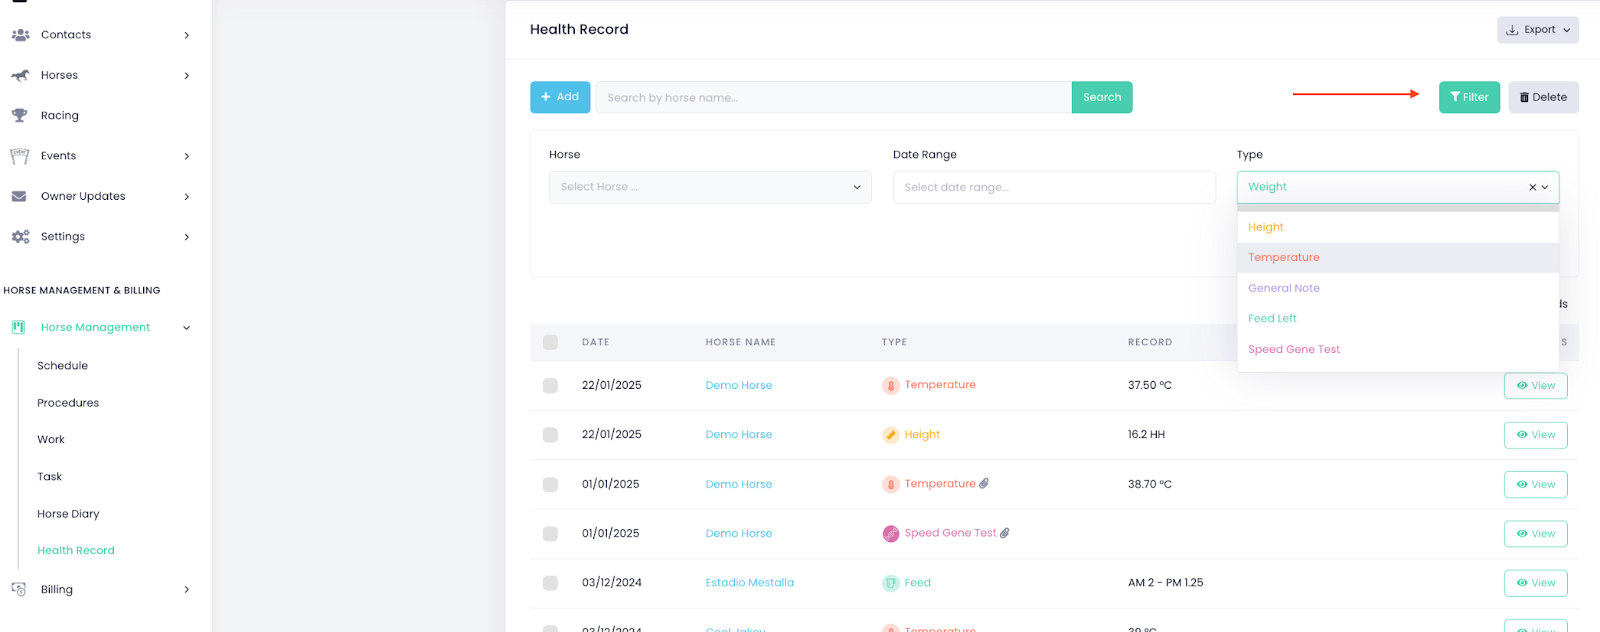1600x632 pixels.
Task: Click the Billing icon in sidebar
Action: tap(19, 589)
